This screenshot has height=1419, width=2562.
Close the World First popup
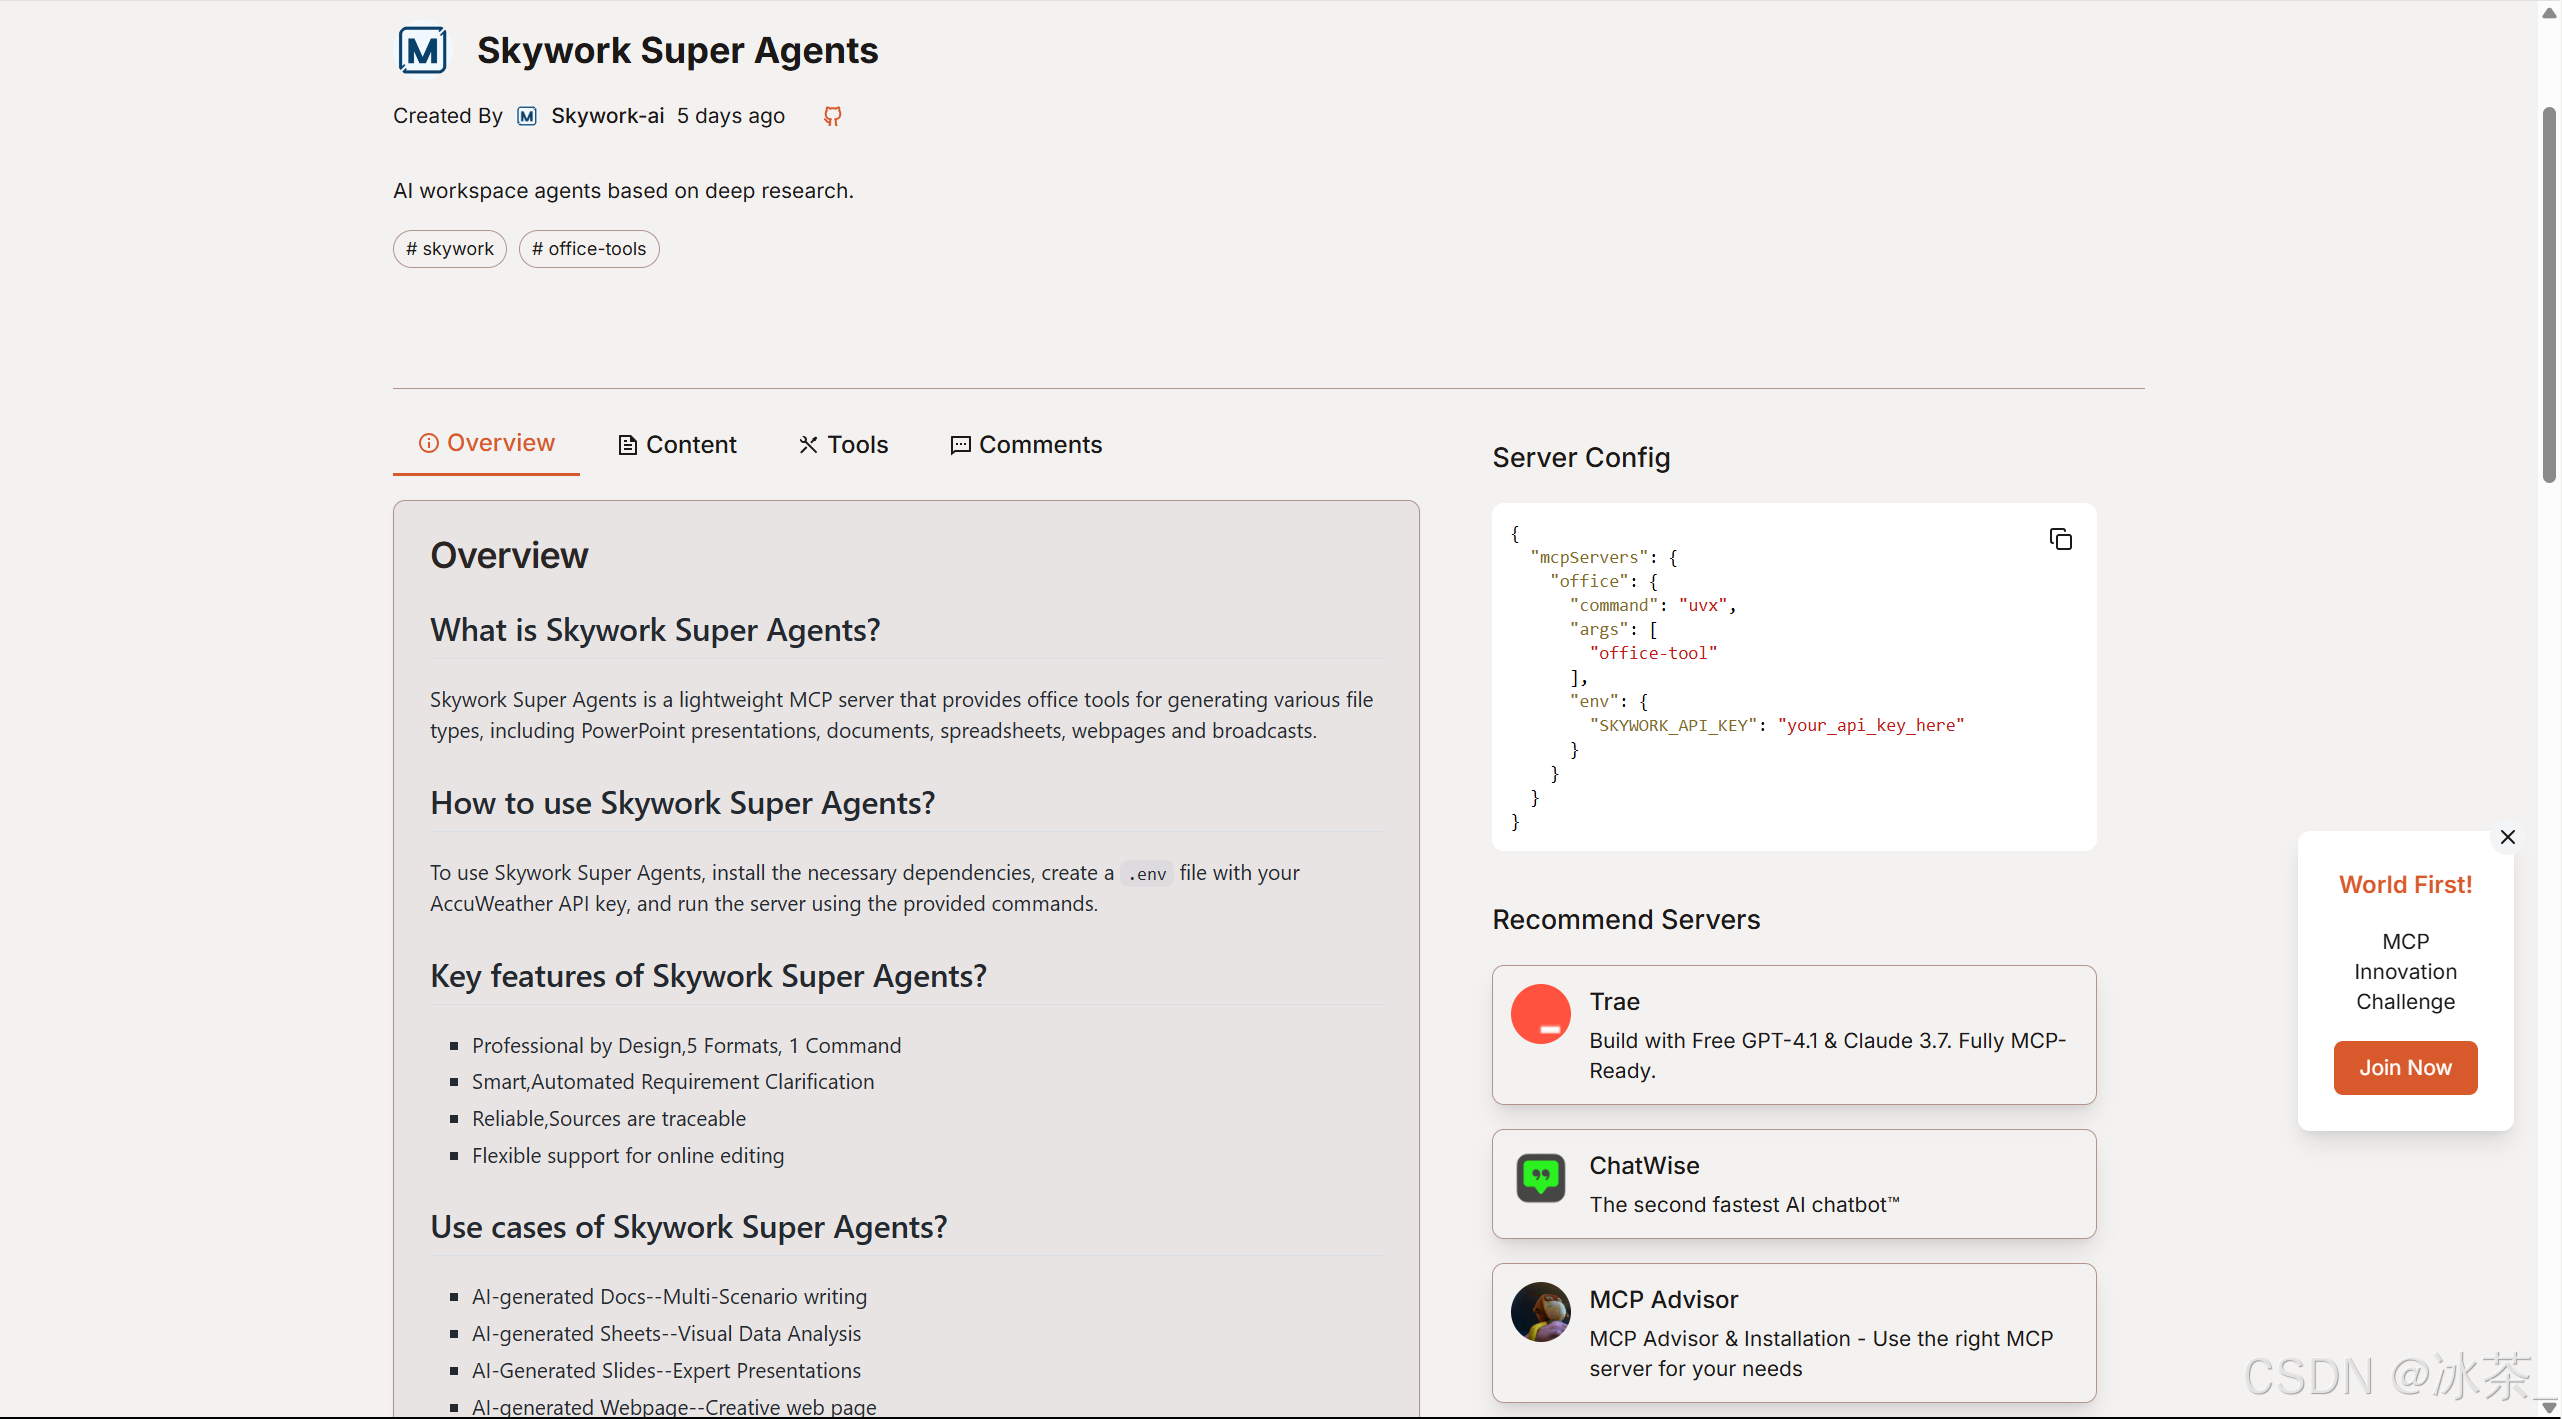(x=2507, y=837)
